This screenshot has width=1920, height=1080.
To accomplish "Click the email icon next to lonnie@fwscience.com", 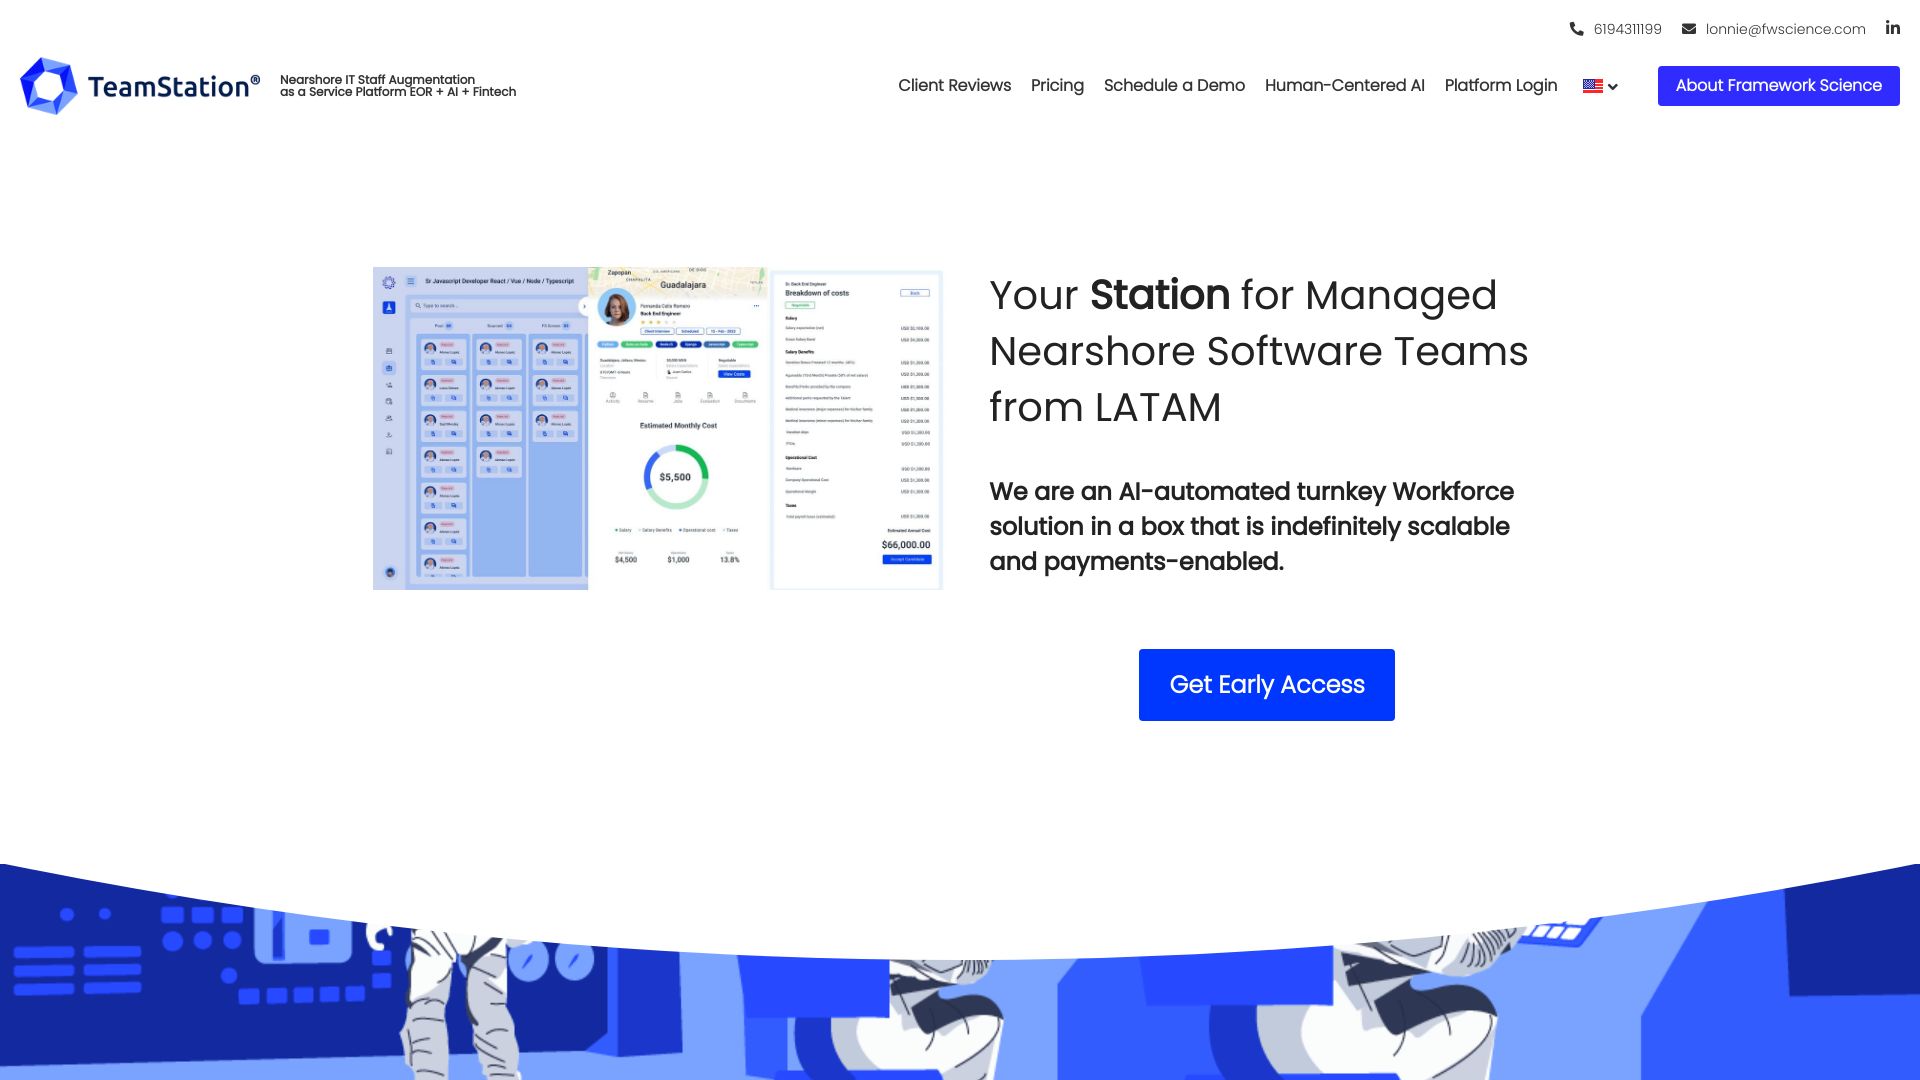I will coord(1689,29).
